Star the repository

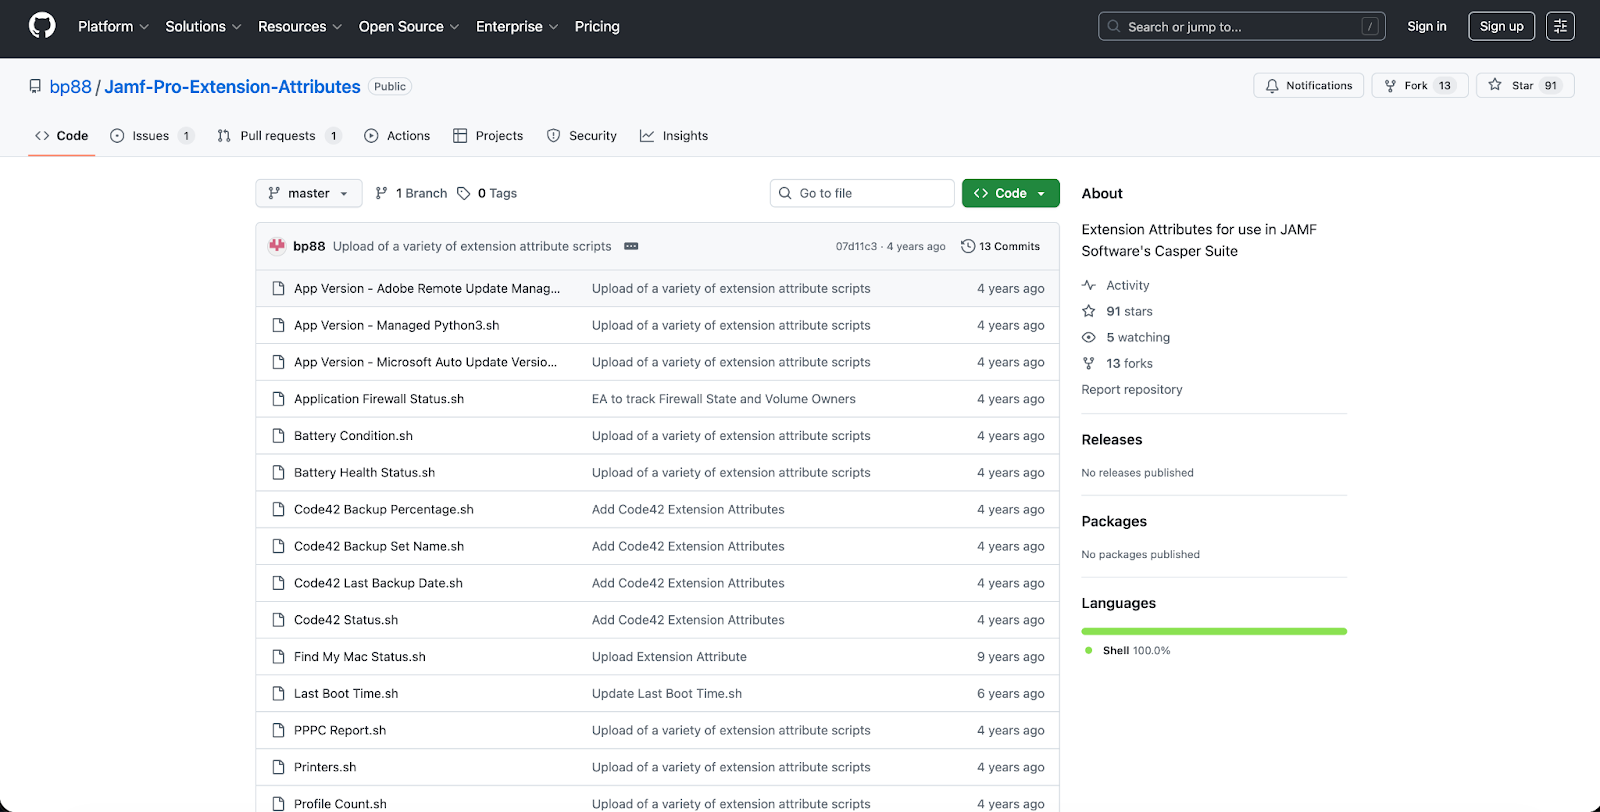tap(1524, 86)
